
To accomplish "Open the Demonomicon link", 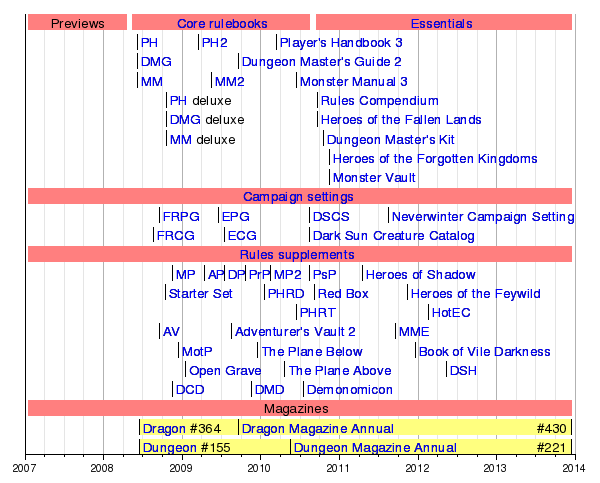I will pyautogui.click(x=350, y=390).
